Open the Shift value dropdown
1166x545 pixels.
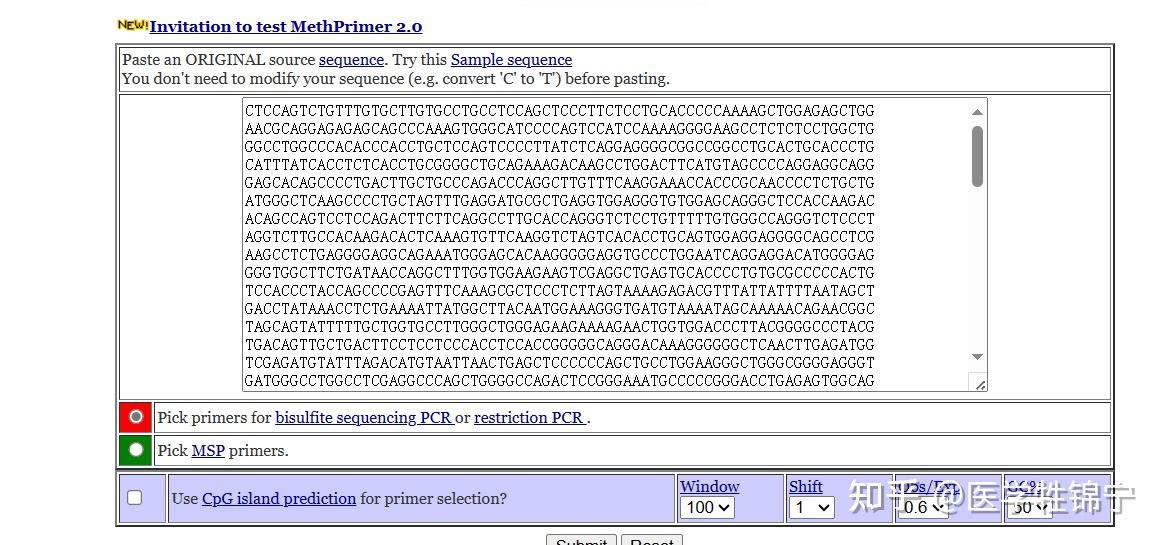point(810,508)
